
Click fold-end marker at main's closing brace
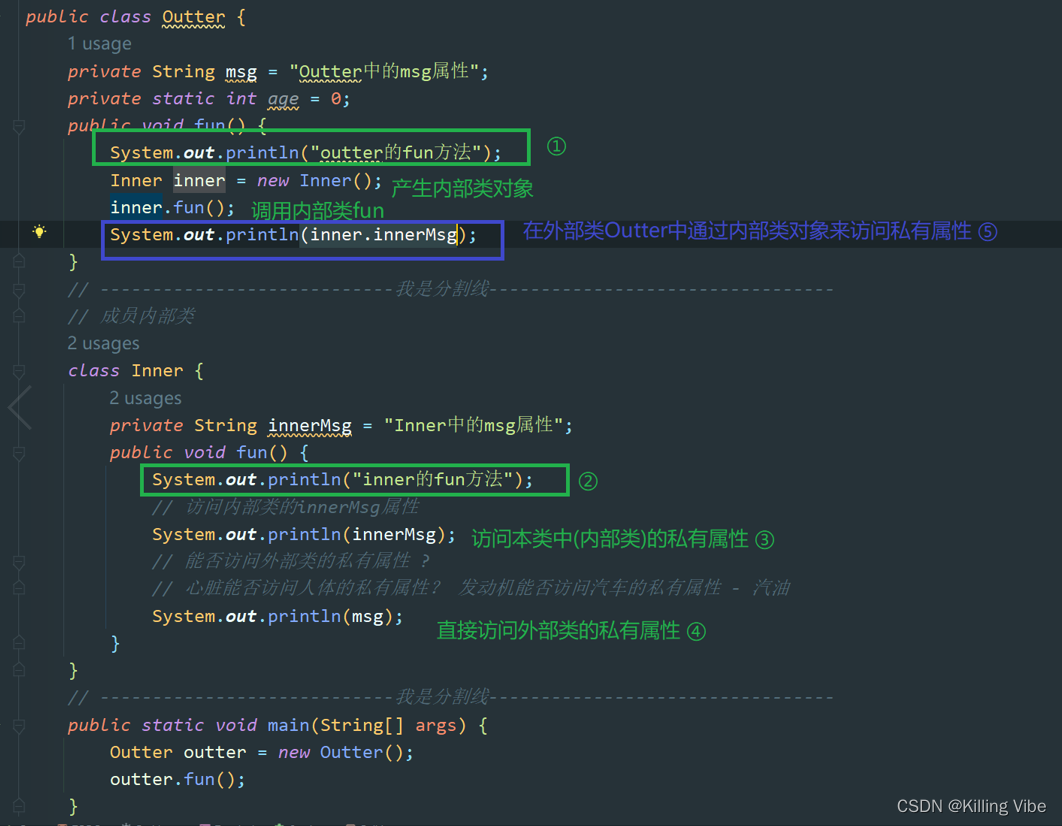[19, 806]
